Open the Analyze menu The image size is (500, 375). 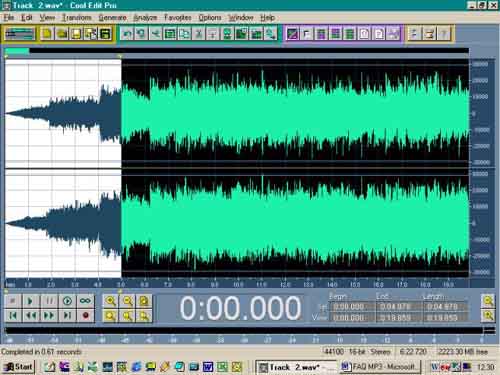pos(145,17)
